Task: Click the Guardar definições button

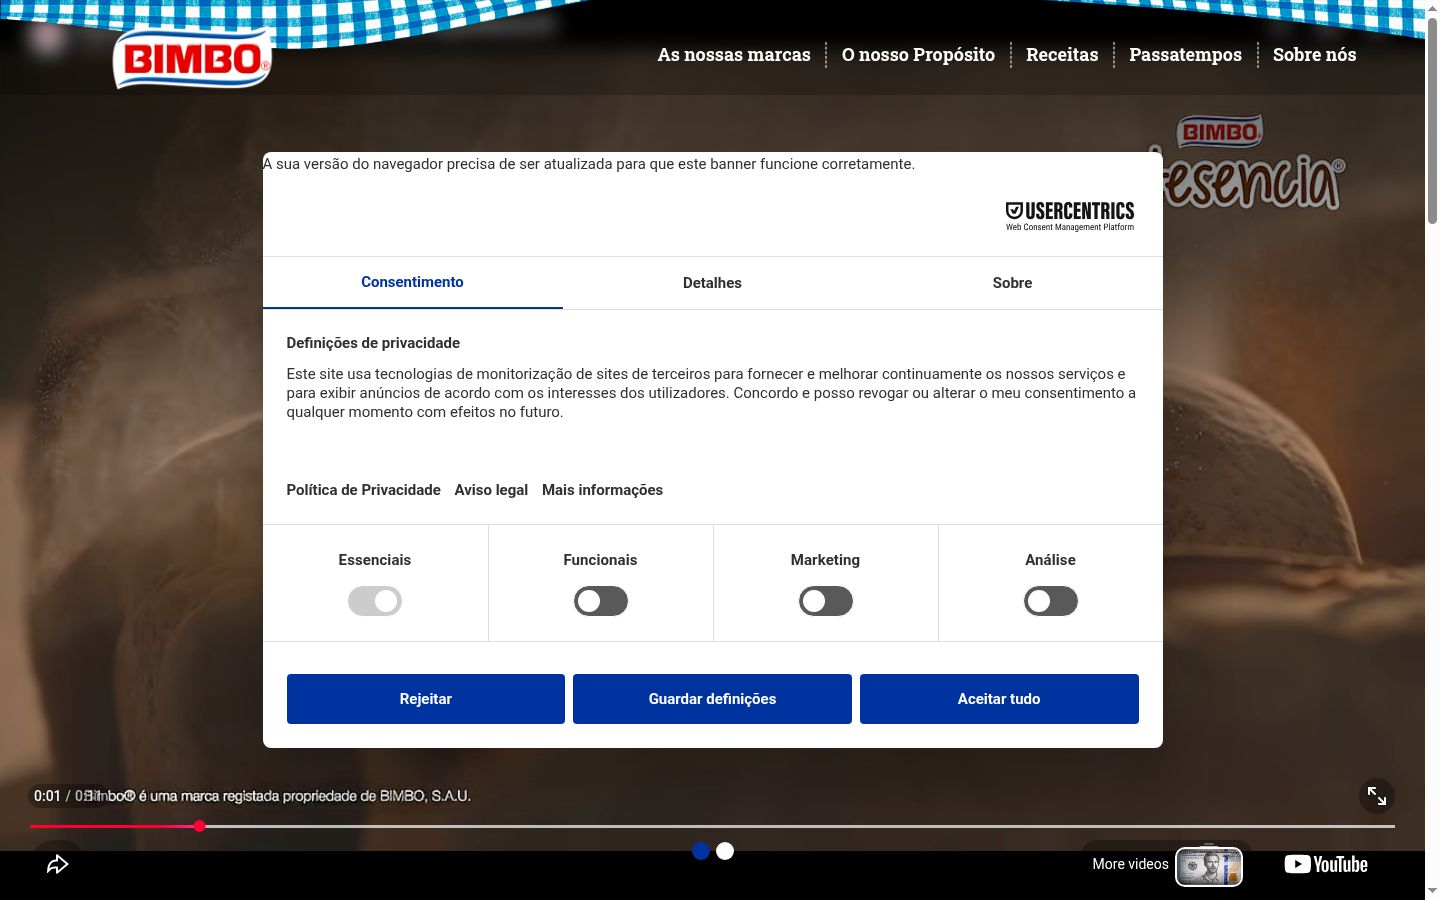Action: pos(712,699)
